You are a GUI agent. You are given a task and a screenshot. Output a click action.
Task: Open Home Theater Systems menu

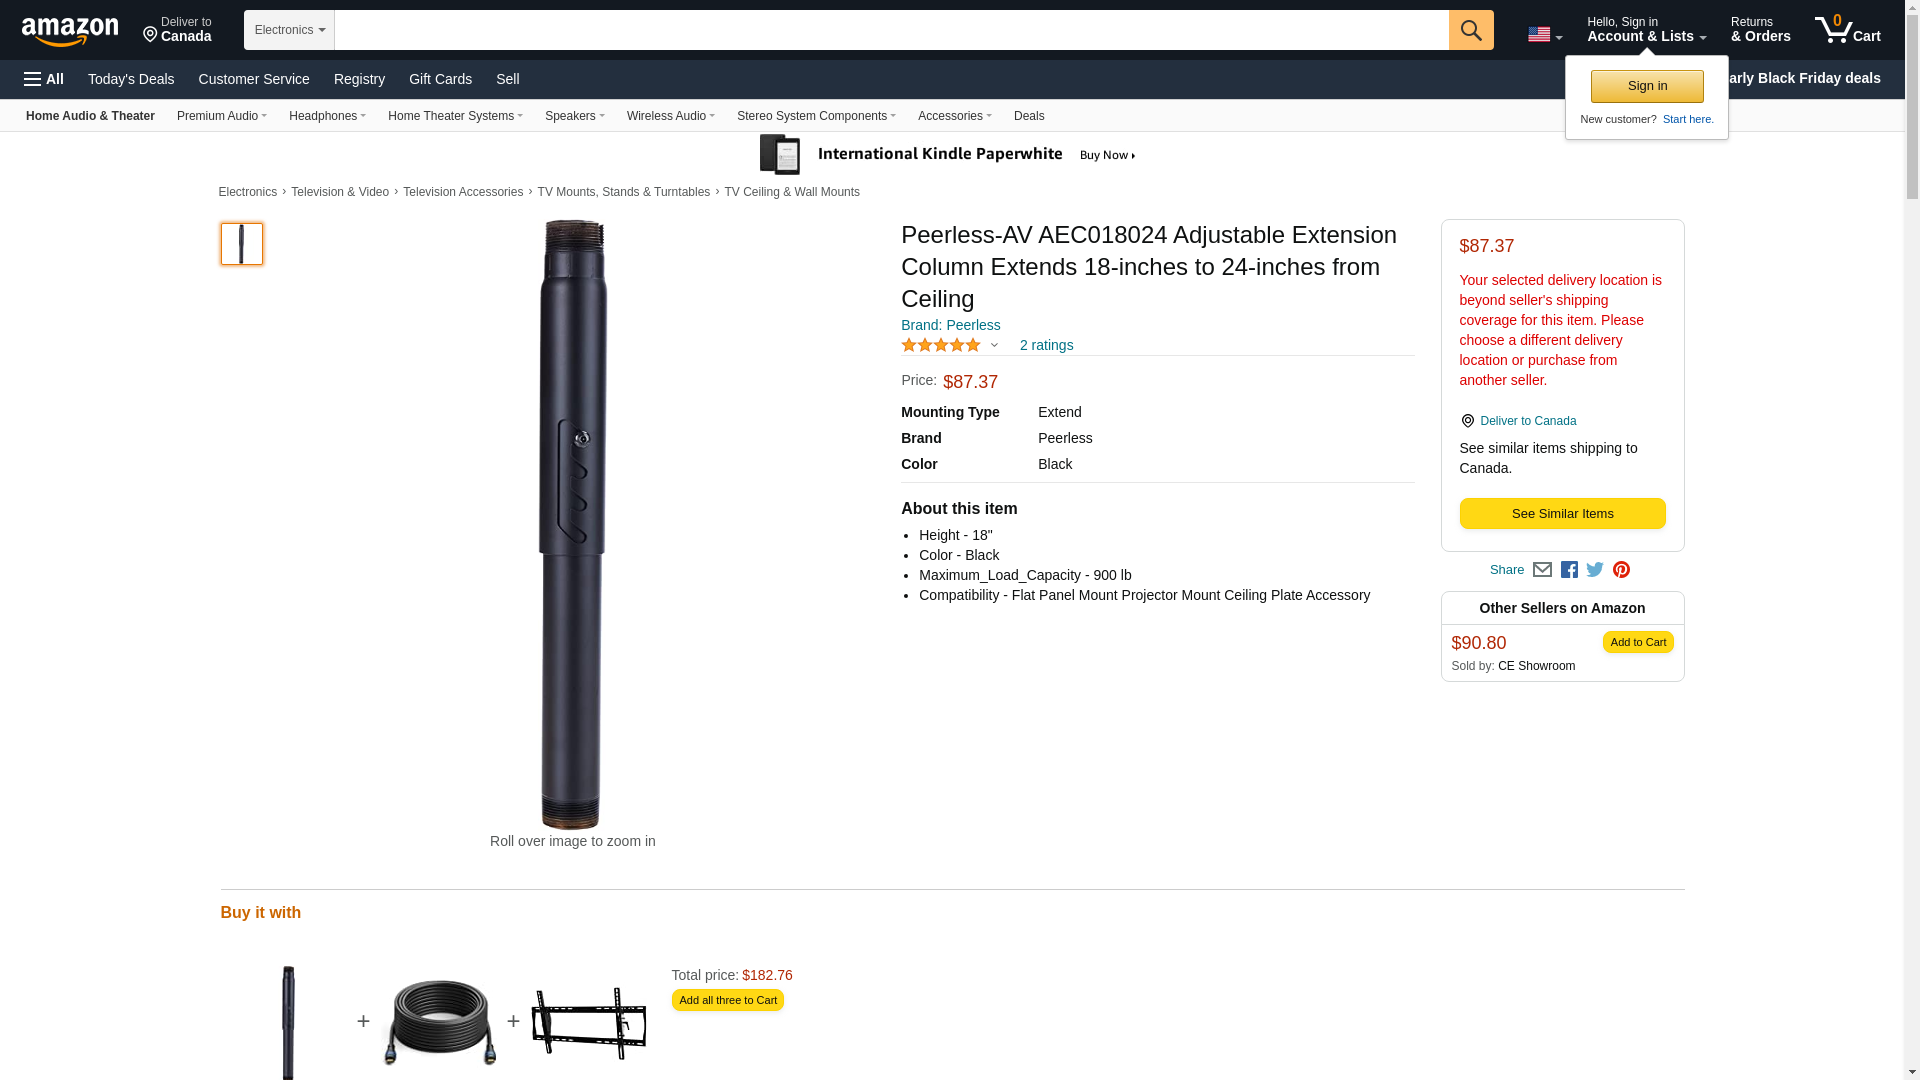tap(455, 116)
